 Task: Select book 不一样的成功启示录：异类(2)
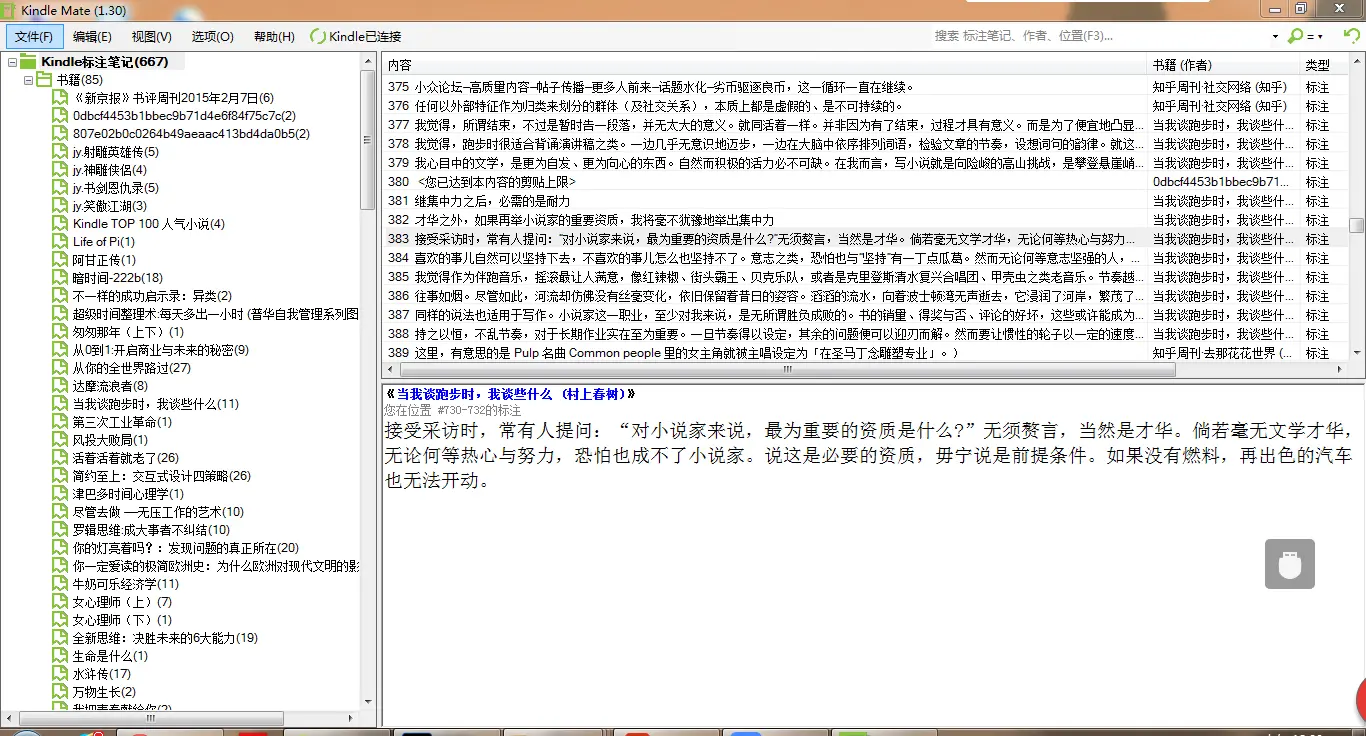point(152,296)
